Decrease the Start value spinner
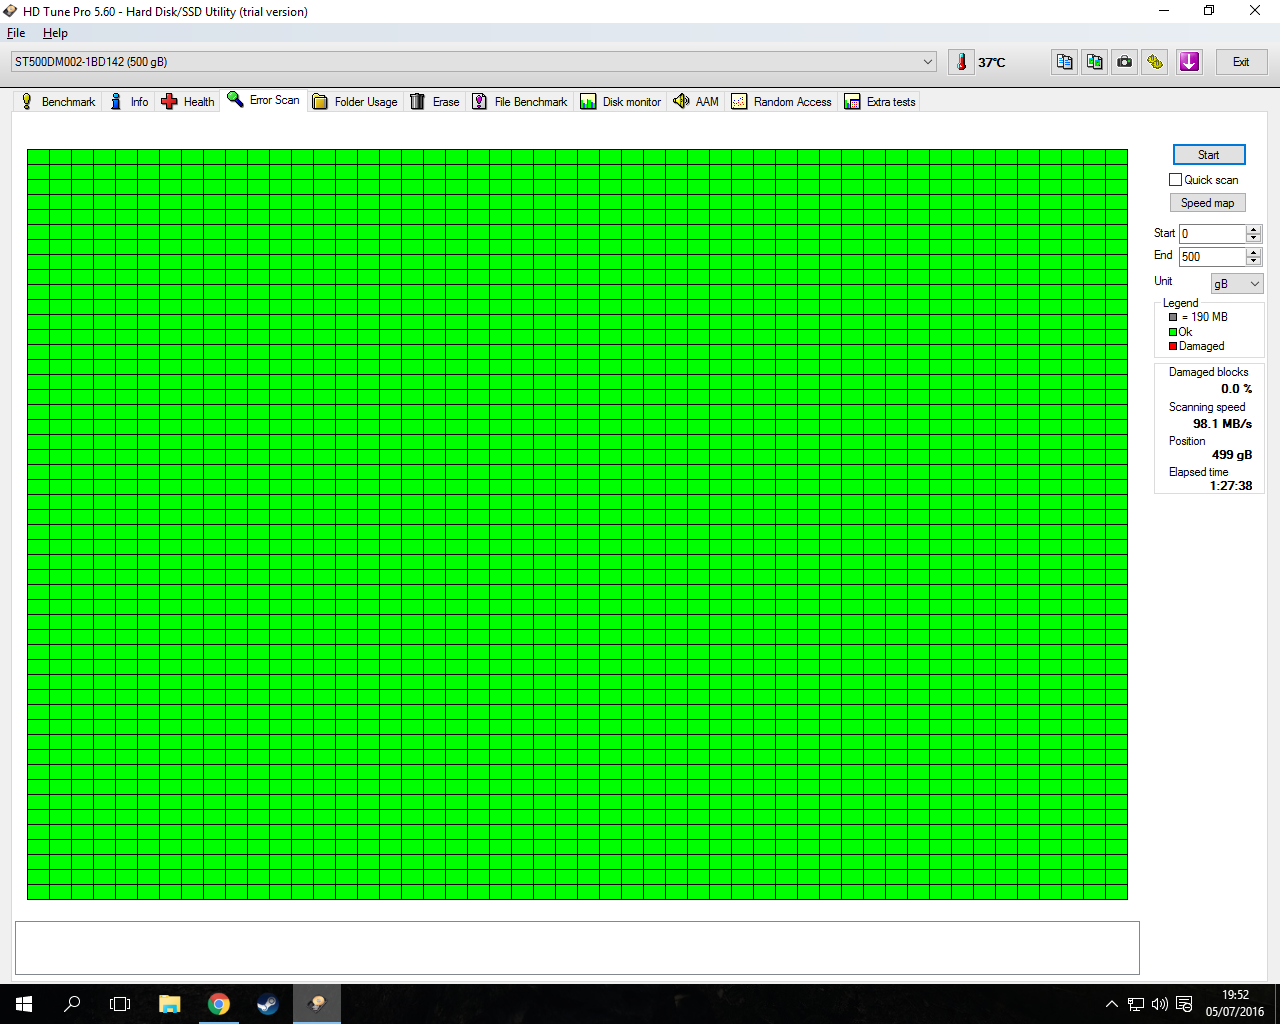This screenshot has width=1280, height=1024. 1254,239
